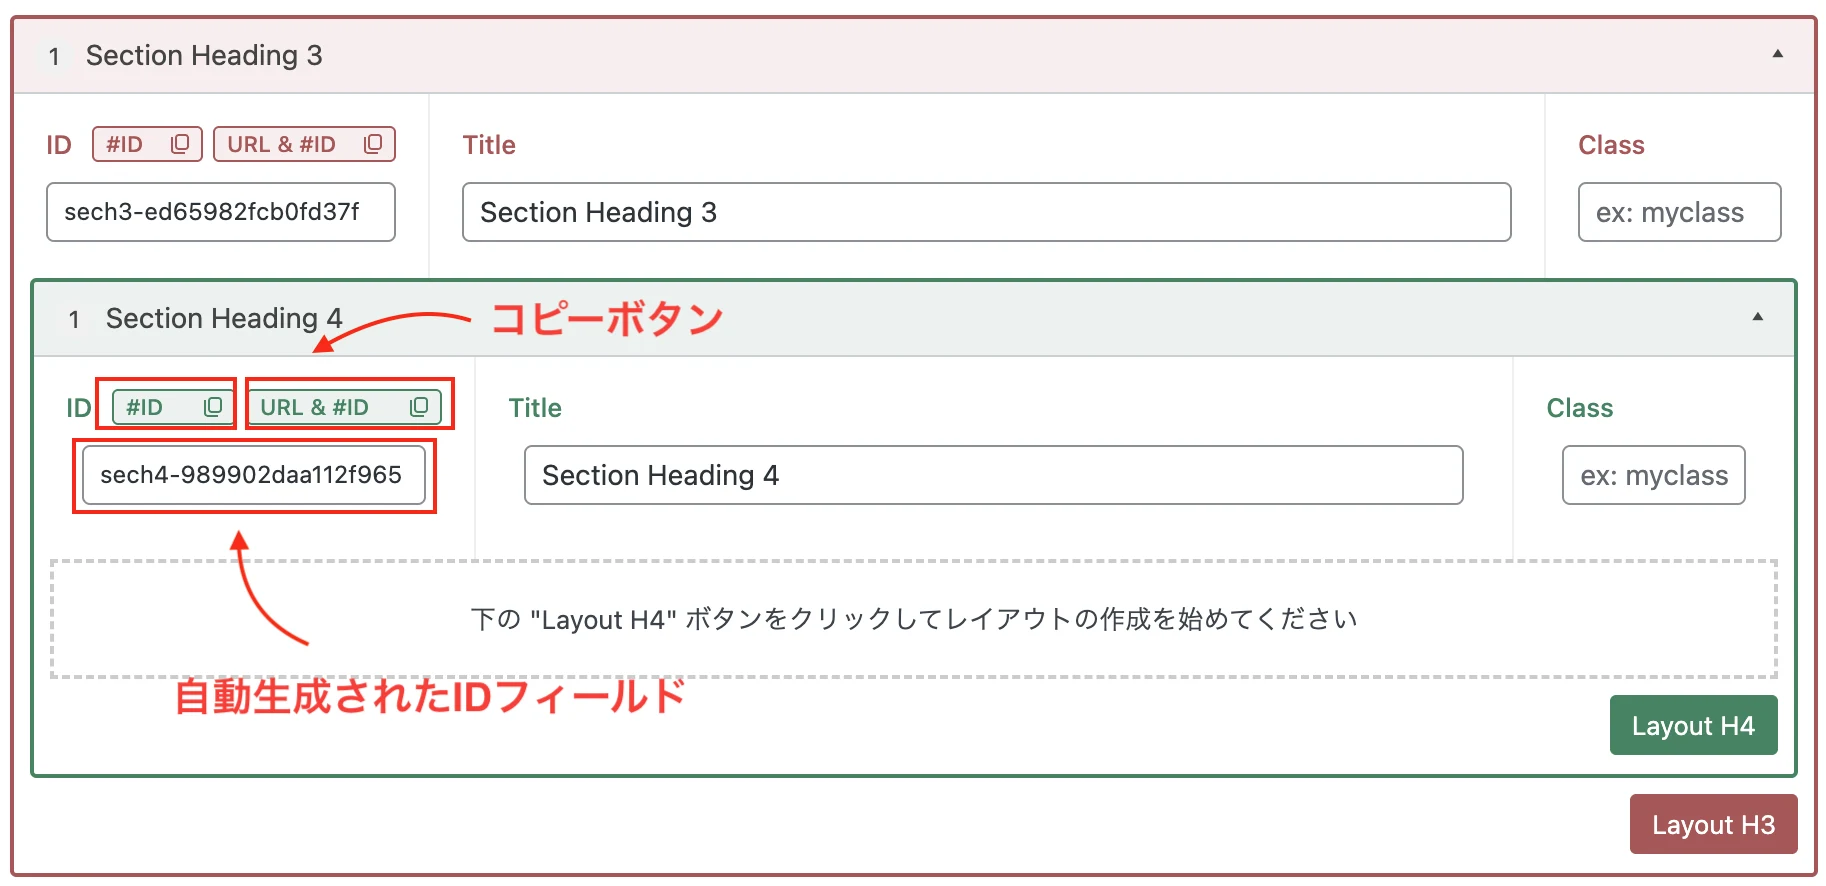Click the red #ID button label text
Screen dimensions: 1826x886
click(x=125, y=144)
